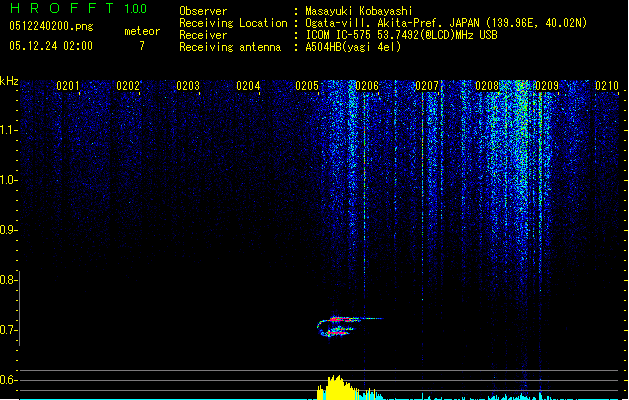Click the Receiving Location label
Viewport: 629px width, 400px height.
coord(233,23)
